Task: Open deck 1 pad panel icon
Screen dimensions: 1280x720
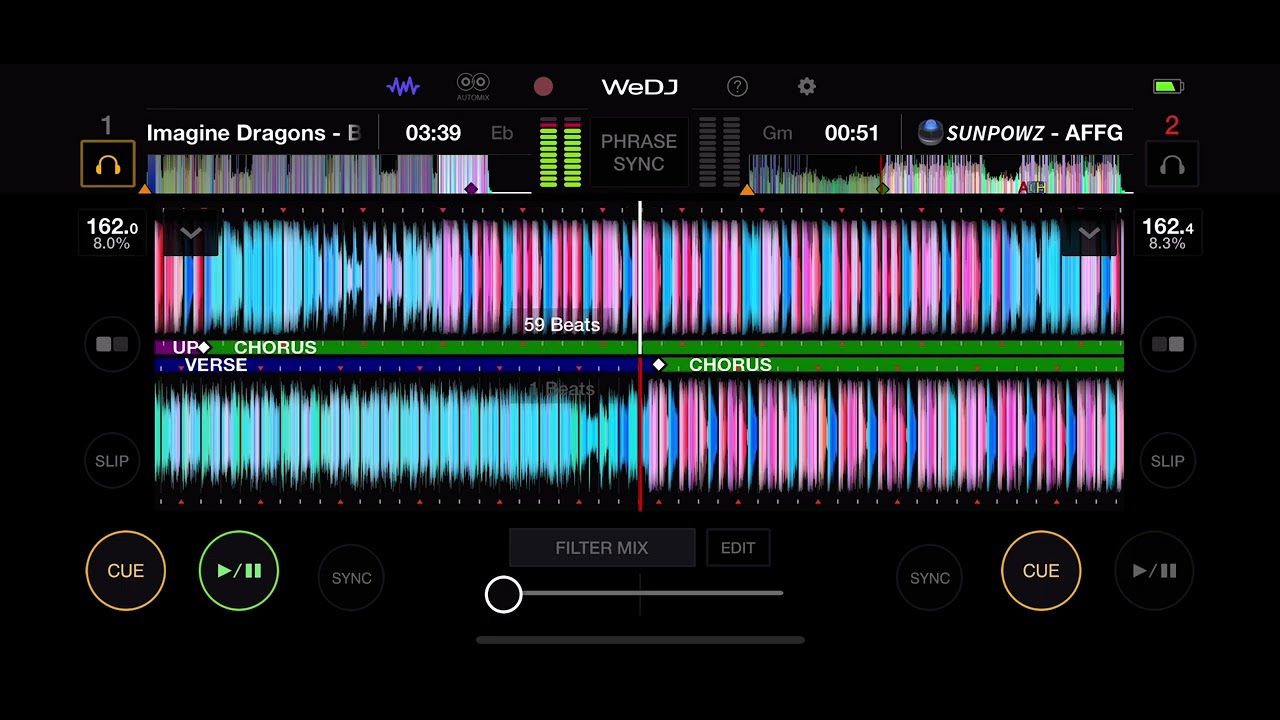Action: (x=112, y=345)
